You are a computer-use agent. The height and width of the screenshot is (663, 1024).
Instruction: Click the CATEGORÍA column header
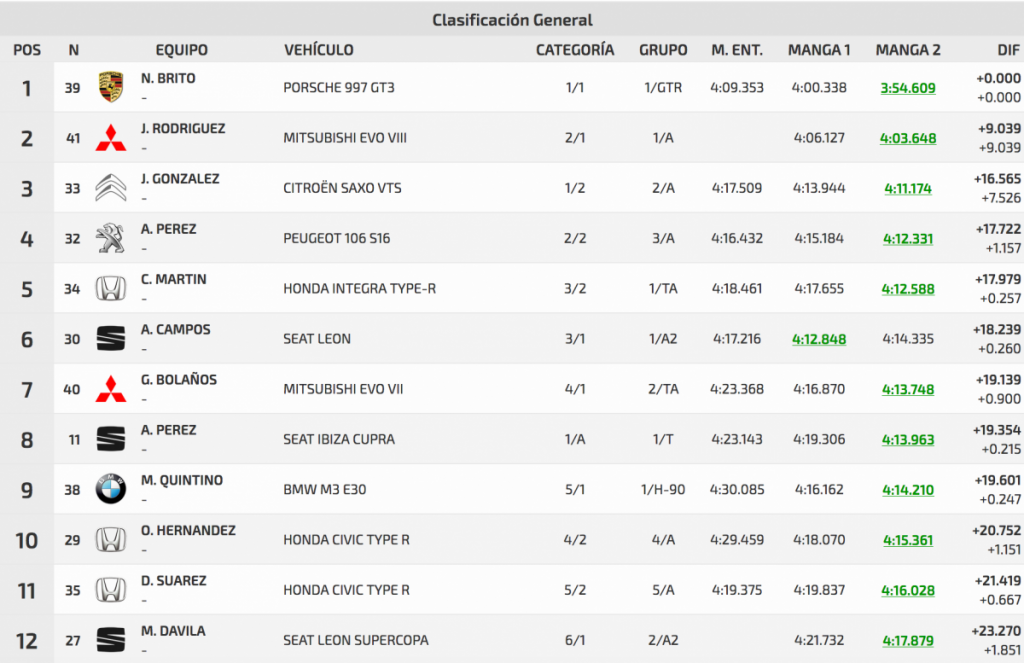(x=575, y=50)
